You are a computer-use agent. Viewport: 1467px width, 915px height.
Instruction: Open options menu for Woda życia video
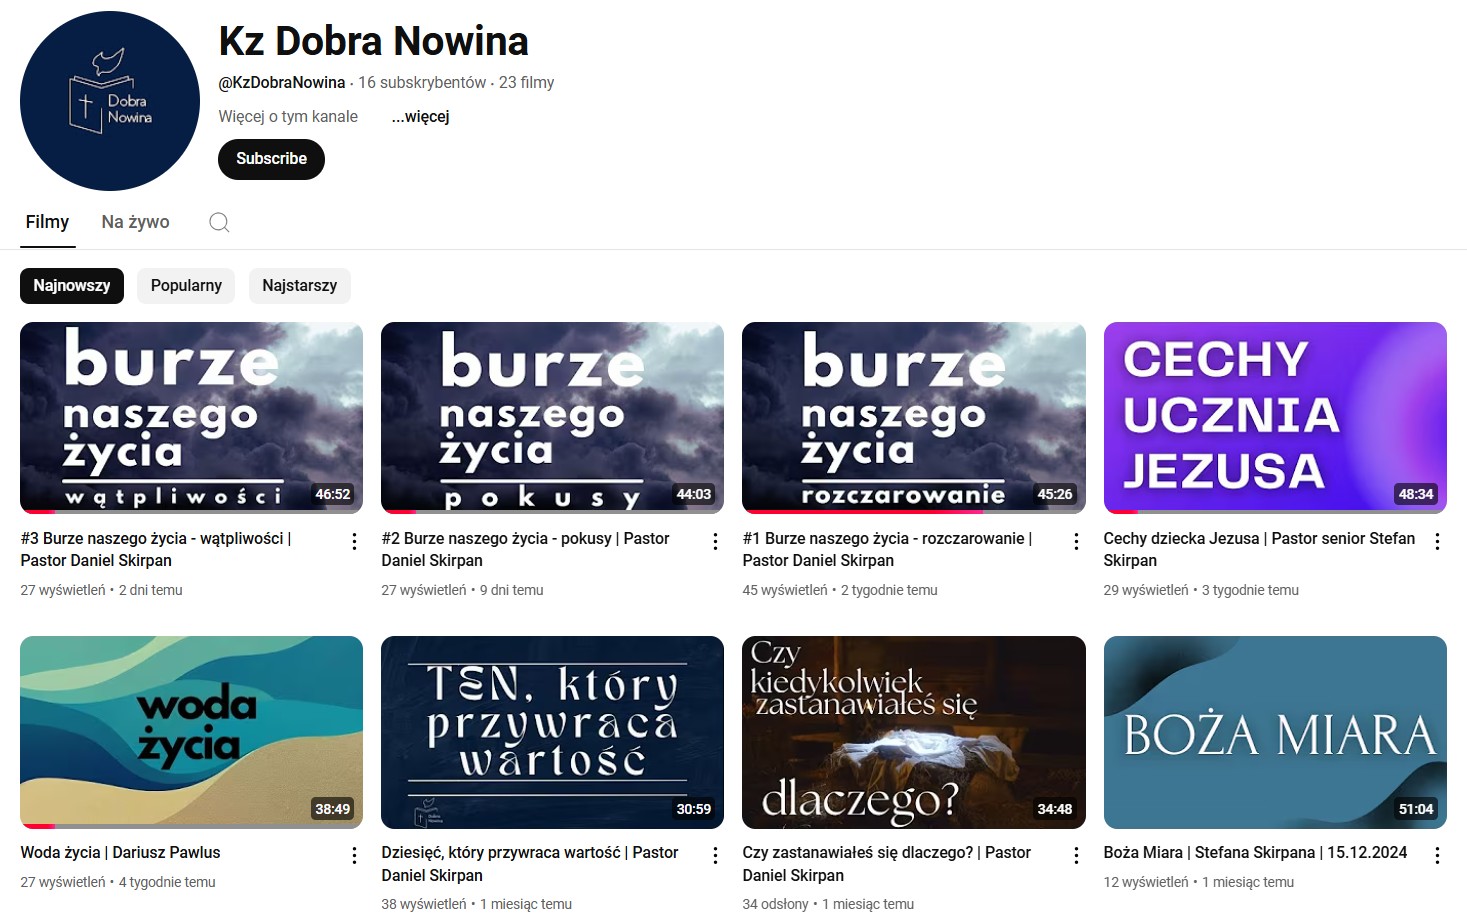354,855
